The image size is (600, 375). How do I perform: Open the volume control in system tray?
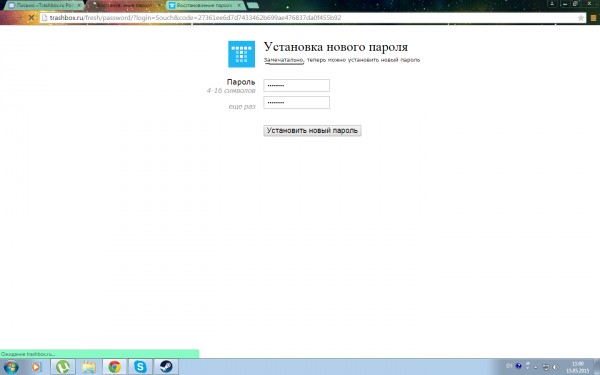(x=556, y=367)
